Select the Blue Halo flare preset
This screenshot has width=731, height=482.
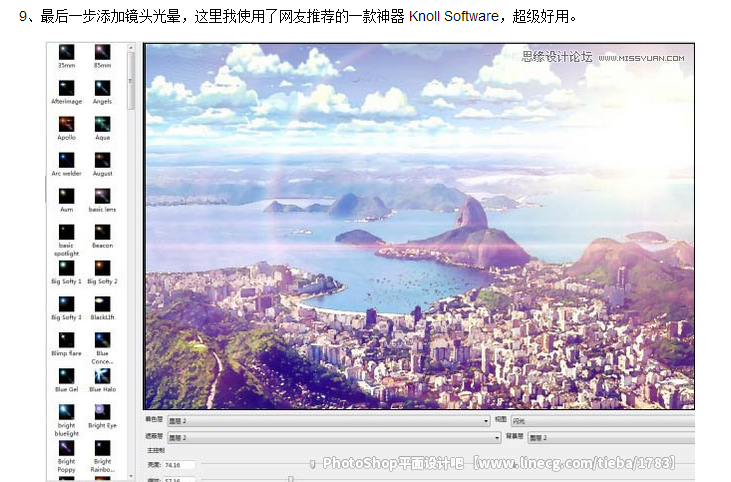click(x=102, y=380)
